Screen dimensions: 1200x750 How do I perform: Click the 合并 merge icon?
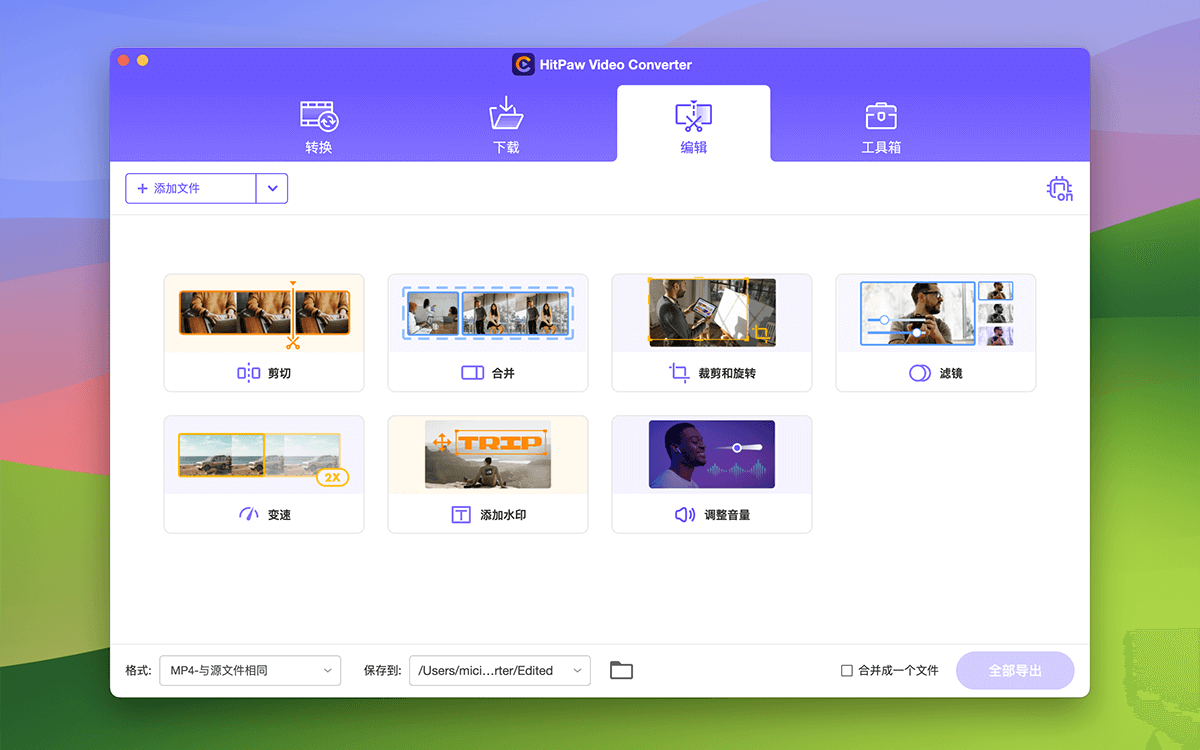click(473, 373)
